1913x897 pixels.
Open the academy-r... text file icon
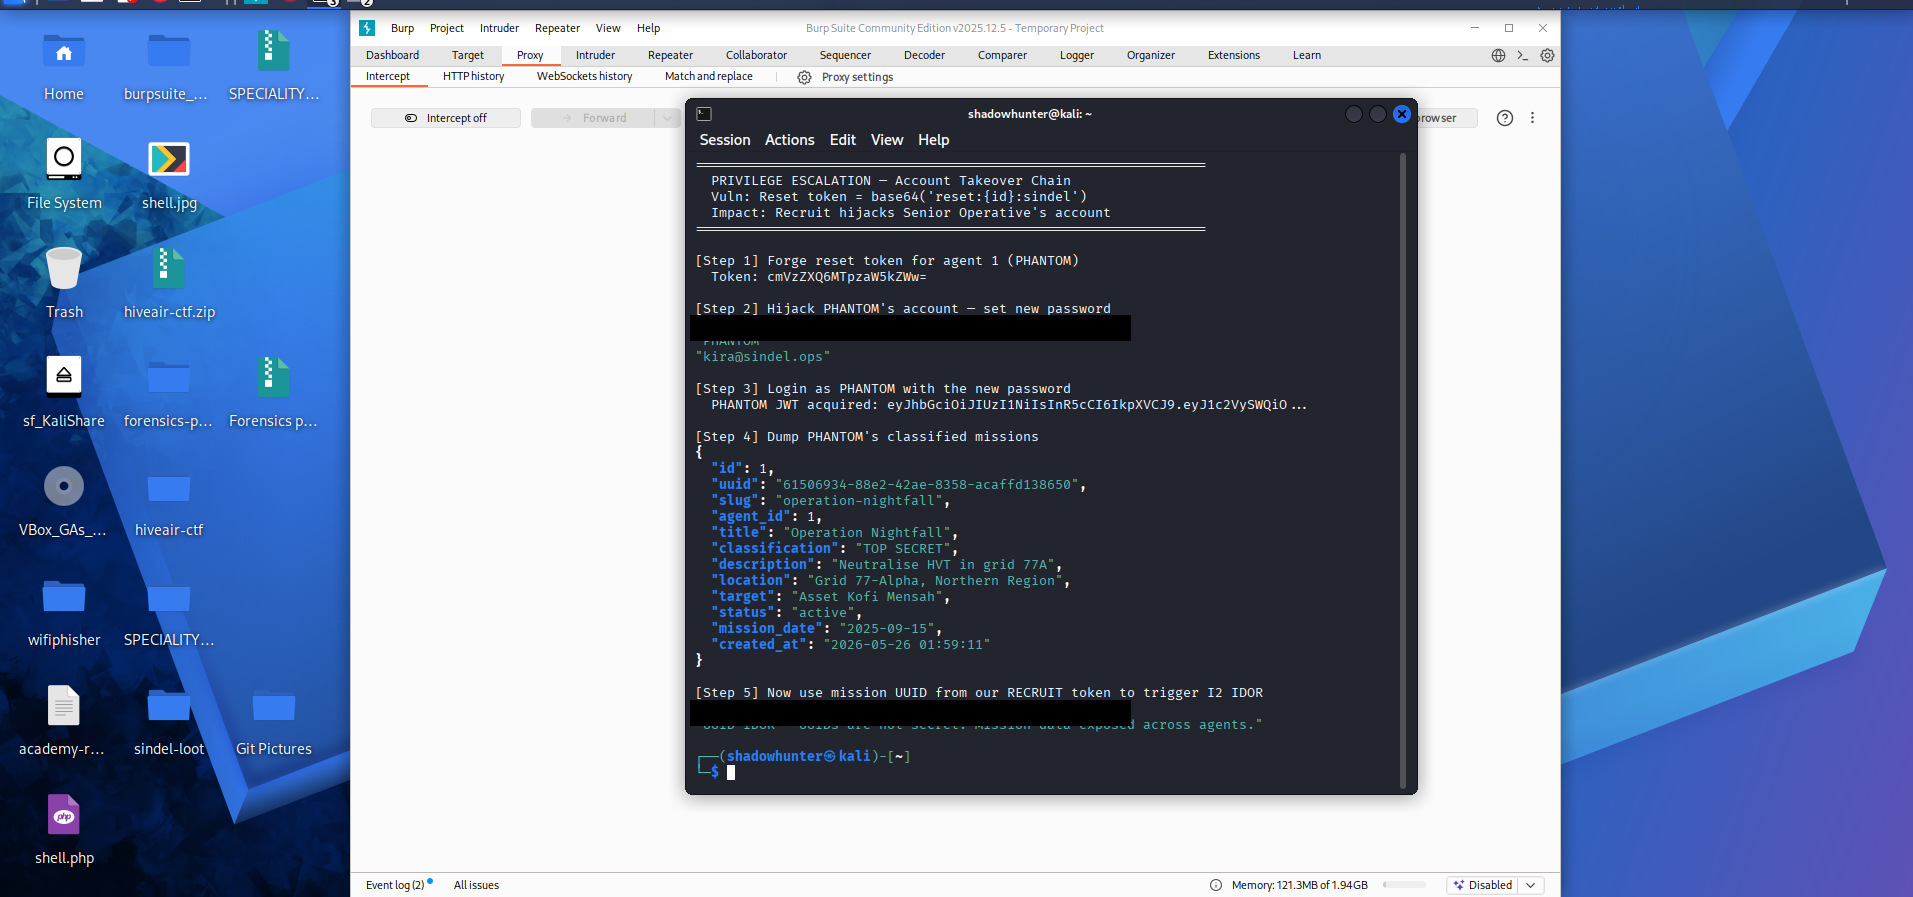click(x=64, y=706)
